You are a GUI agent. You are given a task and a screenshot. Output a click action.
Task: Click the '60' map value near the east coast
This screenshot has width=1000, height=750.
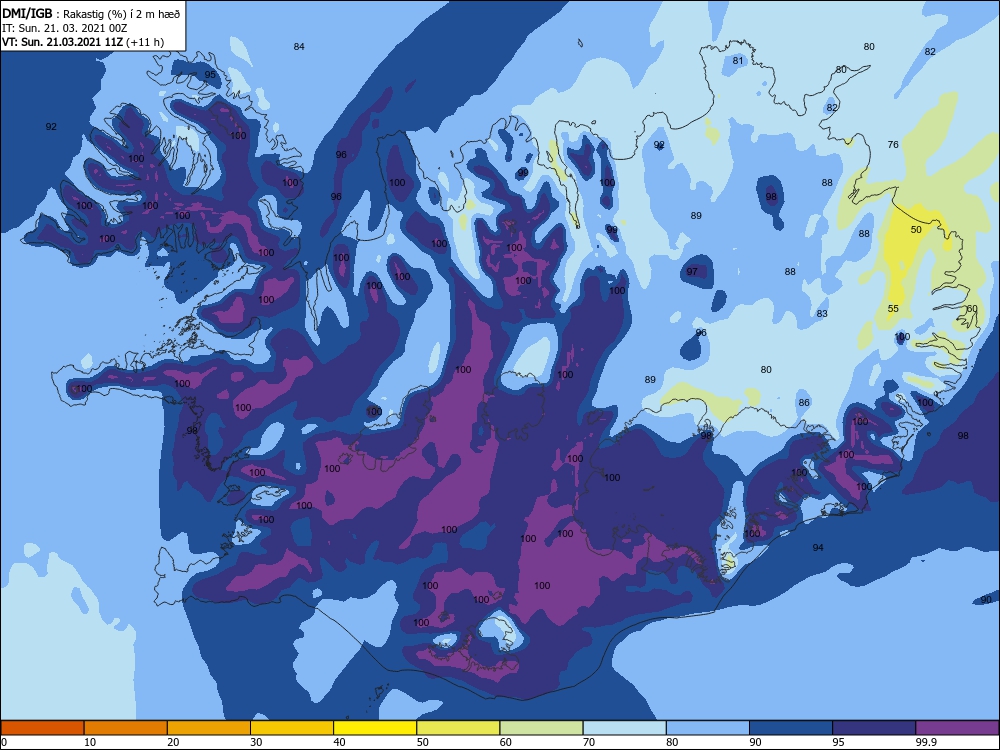point(972,309)
